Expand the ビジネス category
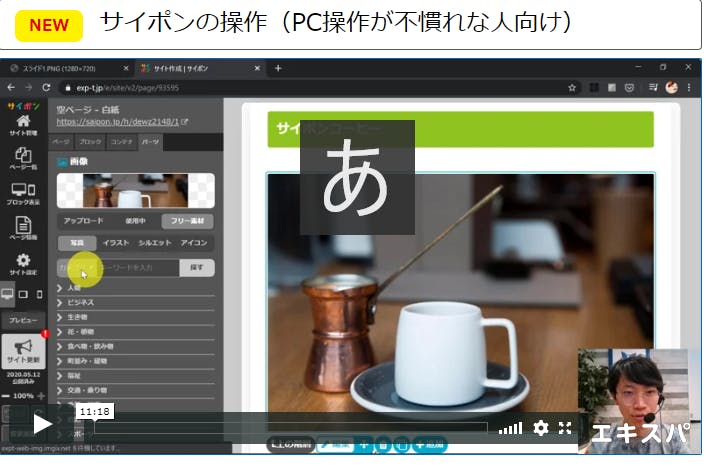Screen dimensions: 708x468 [80, 302]
